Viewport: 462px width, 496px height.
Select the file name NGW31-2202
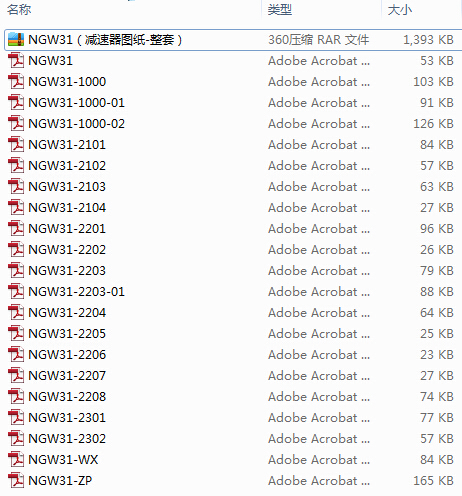(67, 249)
